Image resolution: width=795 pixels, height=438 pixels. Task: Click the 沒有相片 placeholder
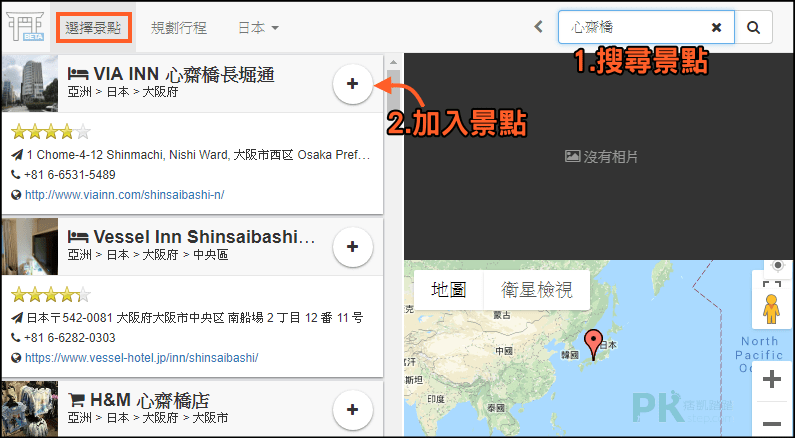click(x=601, y=157)
